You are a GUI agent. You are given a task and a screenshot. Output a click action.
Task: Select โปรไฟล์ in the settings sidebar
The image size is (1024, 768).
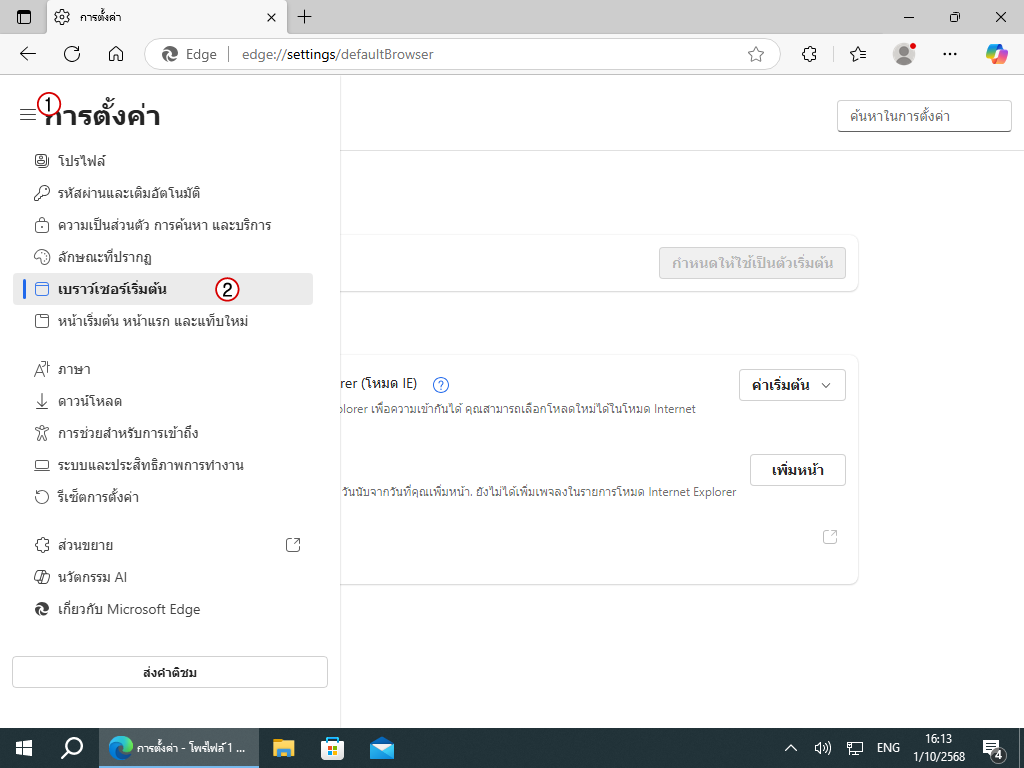[x=81, y=161]
